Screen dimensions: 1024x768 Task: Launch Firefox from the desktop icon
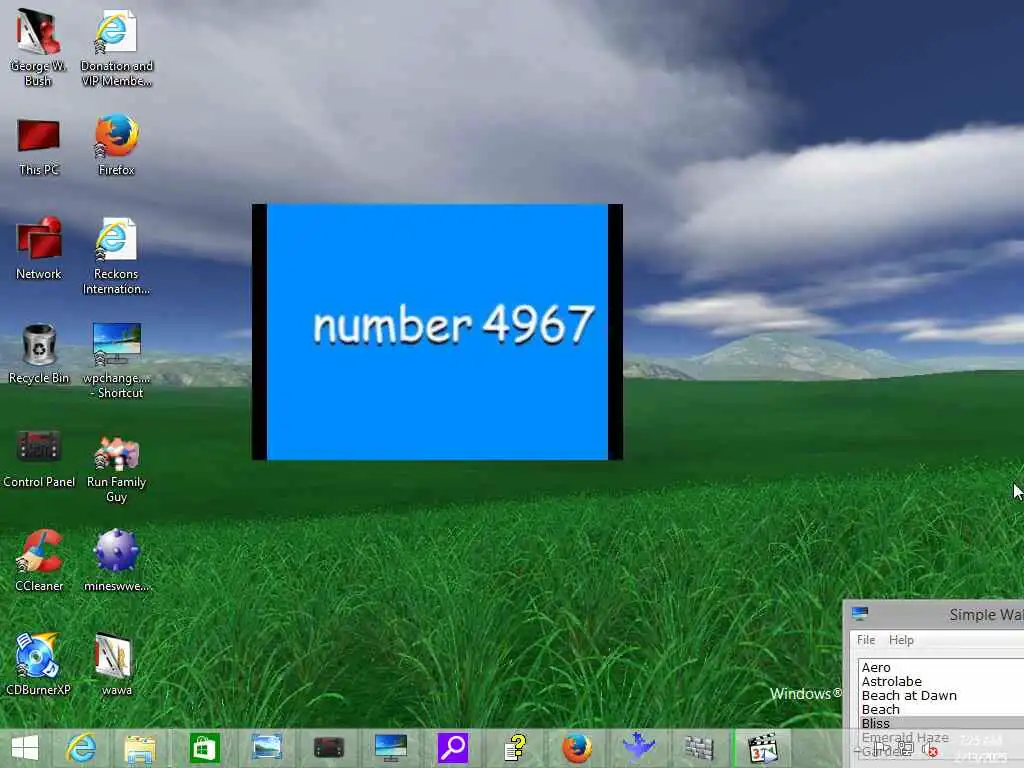click(116, 144)
